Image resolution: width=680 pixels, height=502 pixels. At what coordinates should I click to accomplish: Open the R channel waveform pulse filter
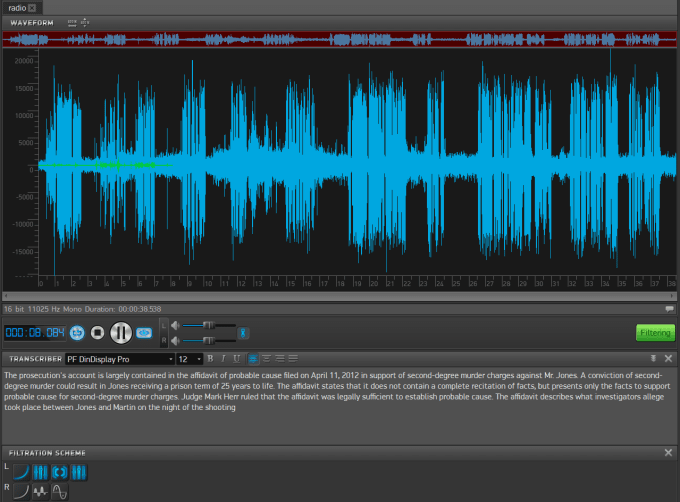(x=40, y=492)
